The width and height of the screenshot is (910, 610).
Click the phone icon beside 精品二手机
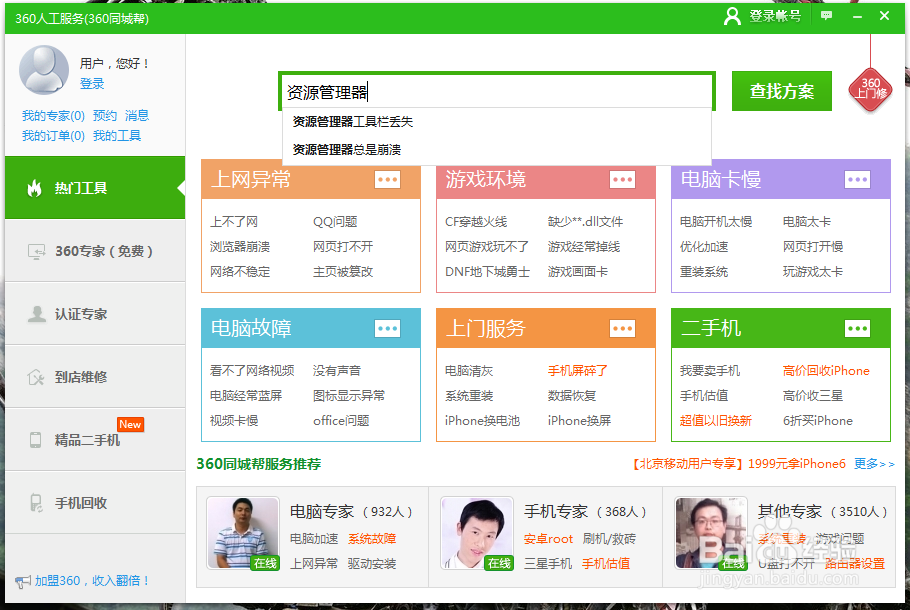(x=35, y=440)
